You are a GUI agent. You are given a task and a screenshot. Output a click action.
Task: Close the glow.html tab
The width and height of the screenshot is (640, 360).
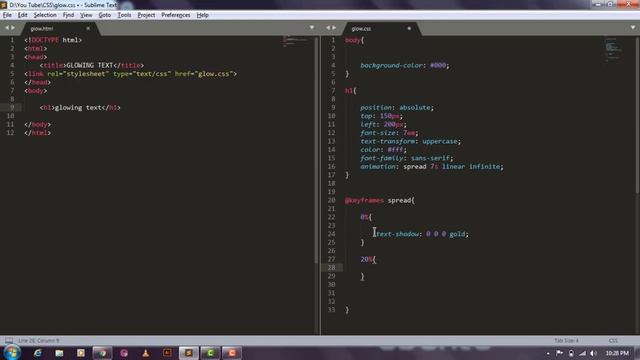click(x=88, y=29)
